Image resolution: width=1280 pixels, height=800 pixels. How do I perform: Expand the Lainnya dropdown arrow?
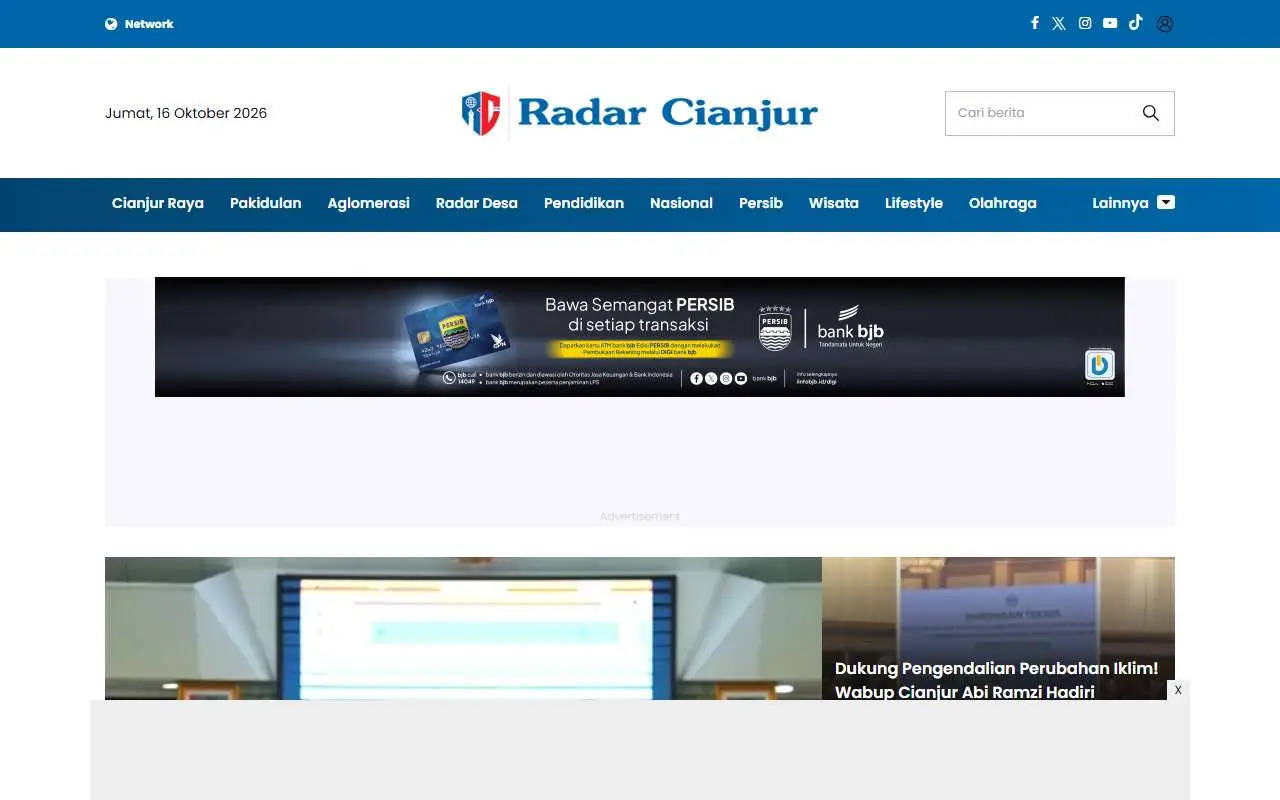point(1166,202)
